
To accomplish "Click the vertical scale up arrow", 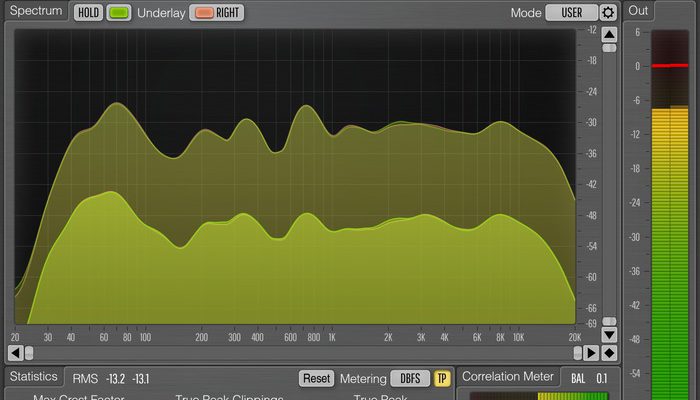I will click(x=609, y=32).
